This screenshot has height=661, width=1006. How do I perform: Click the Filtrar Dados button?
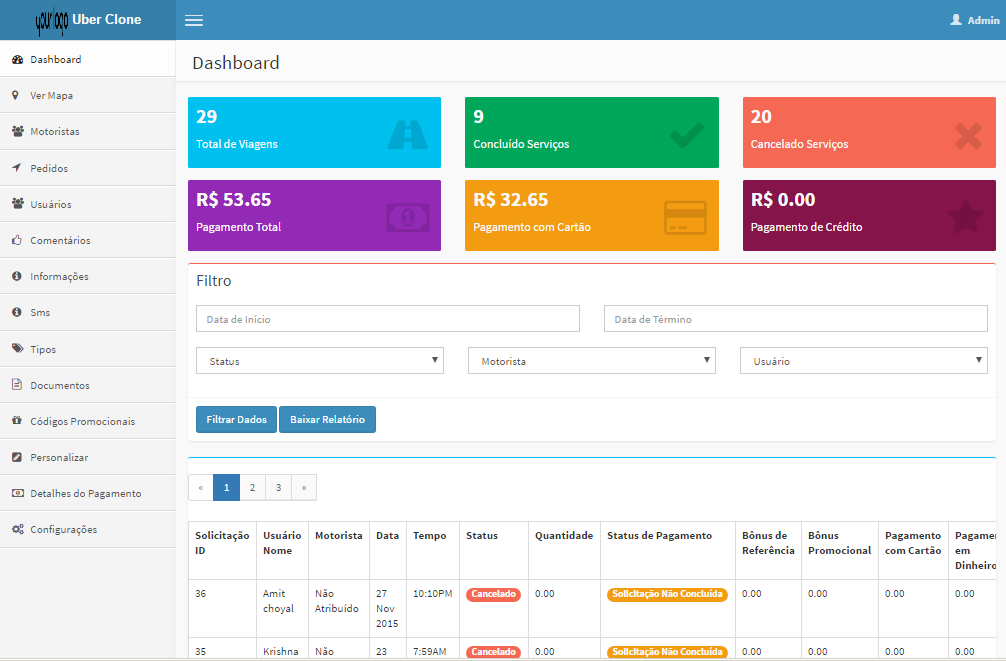coord(236,419)
